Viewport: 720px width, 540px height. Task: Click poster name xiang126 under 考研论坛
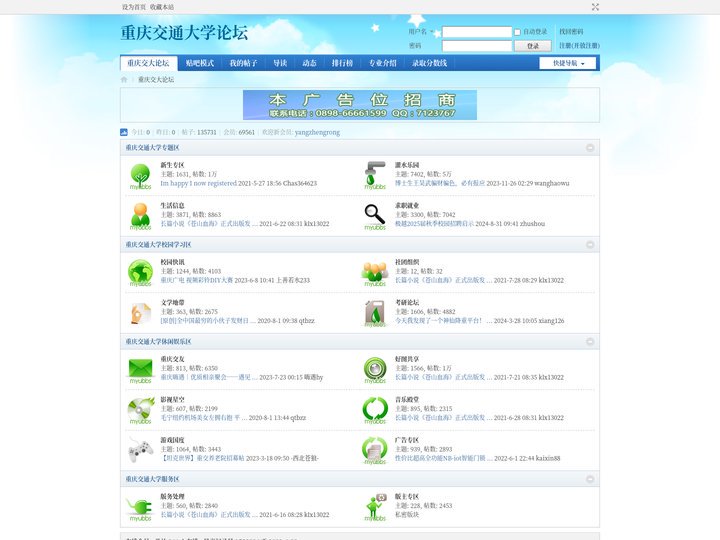pyautogui.click(x=551, y=321)
